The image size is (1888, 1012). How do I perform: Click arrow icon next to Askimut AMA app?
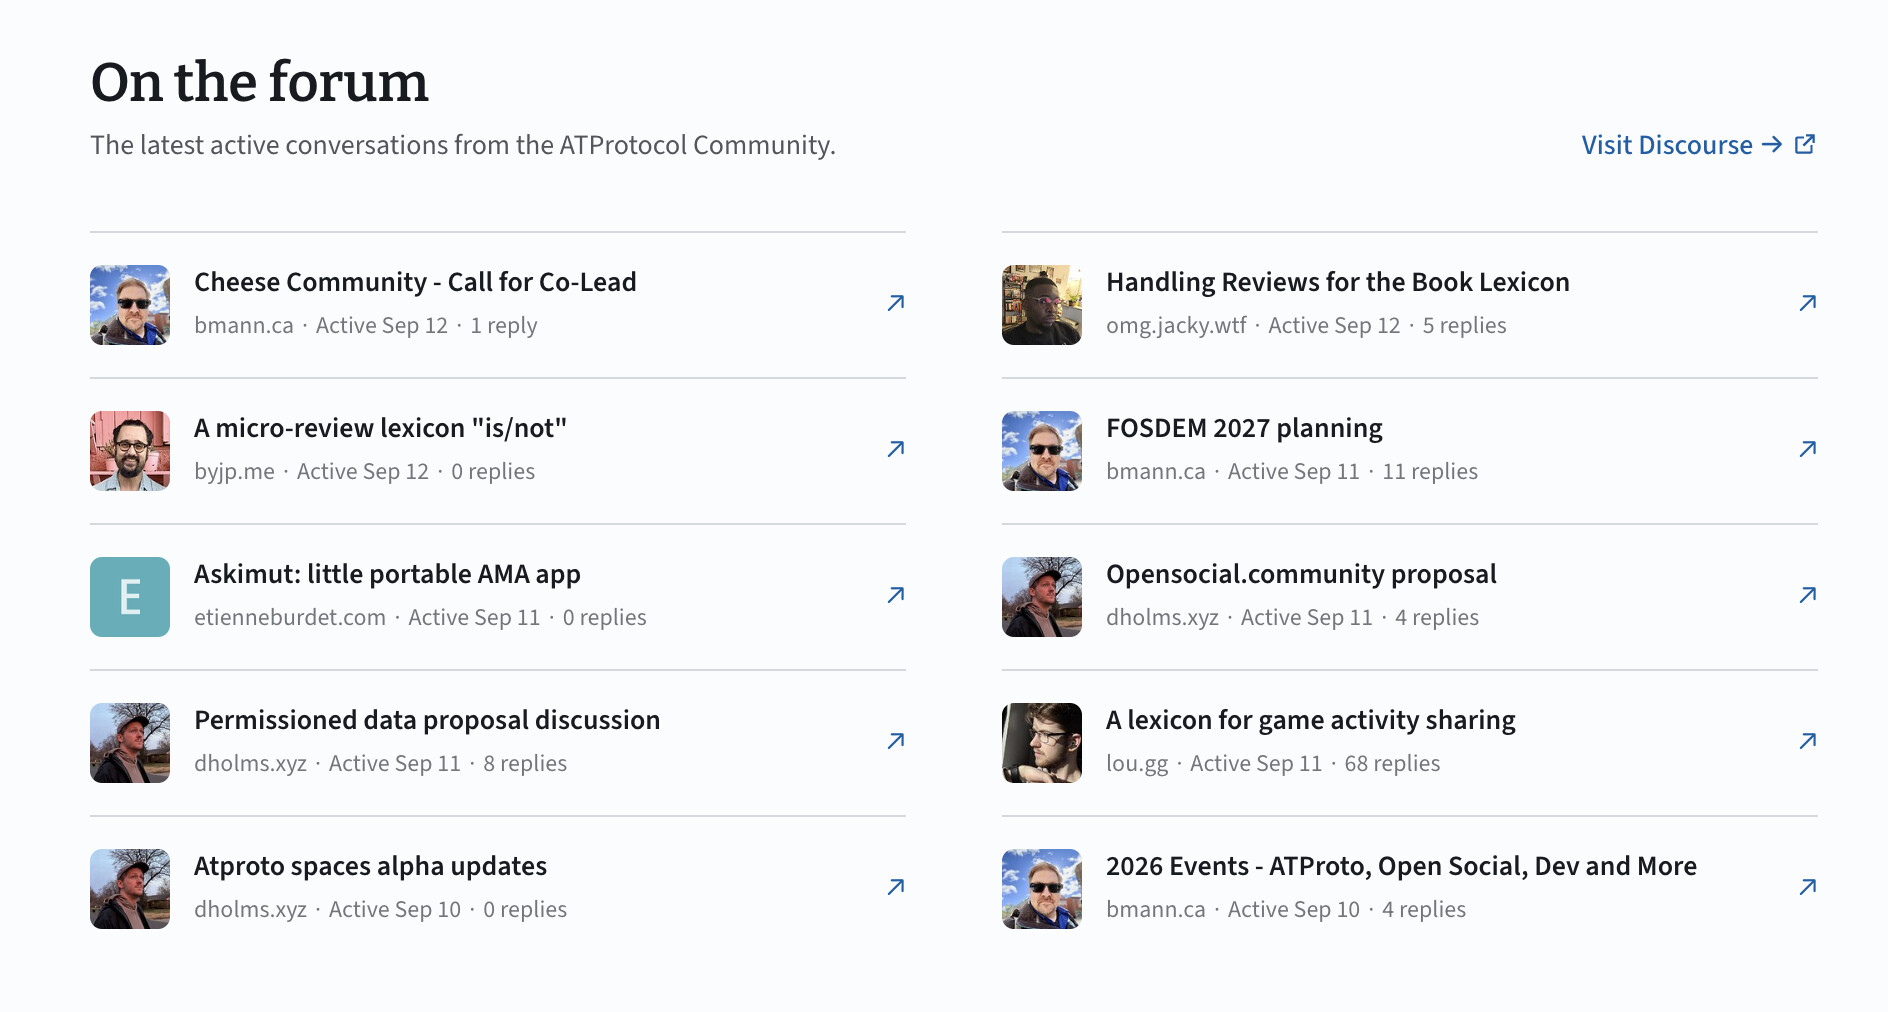click(x=896, y=595)
